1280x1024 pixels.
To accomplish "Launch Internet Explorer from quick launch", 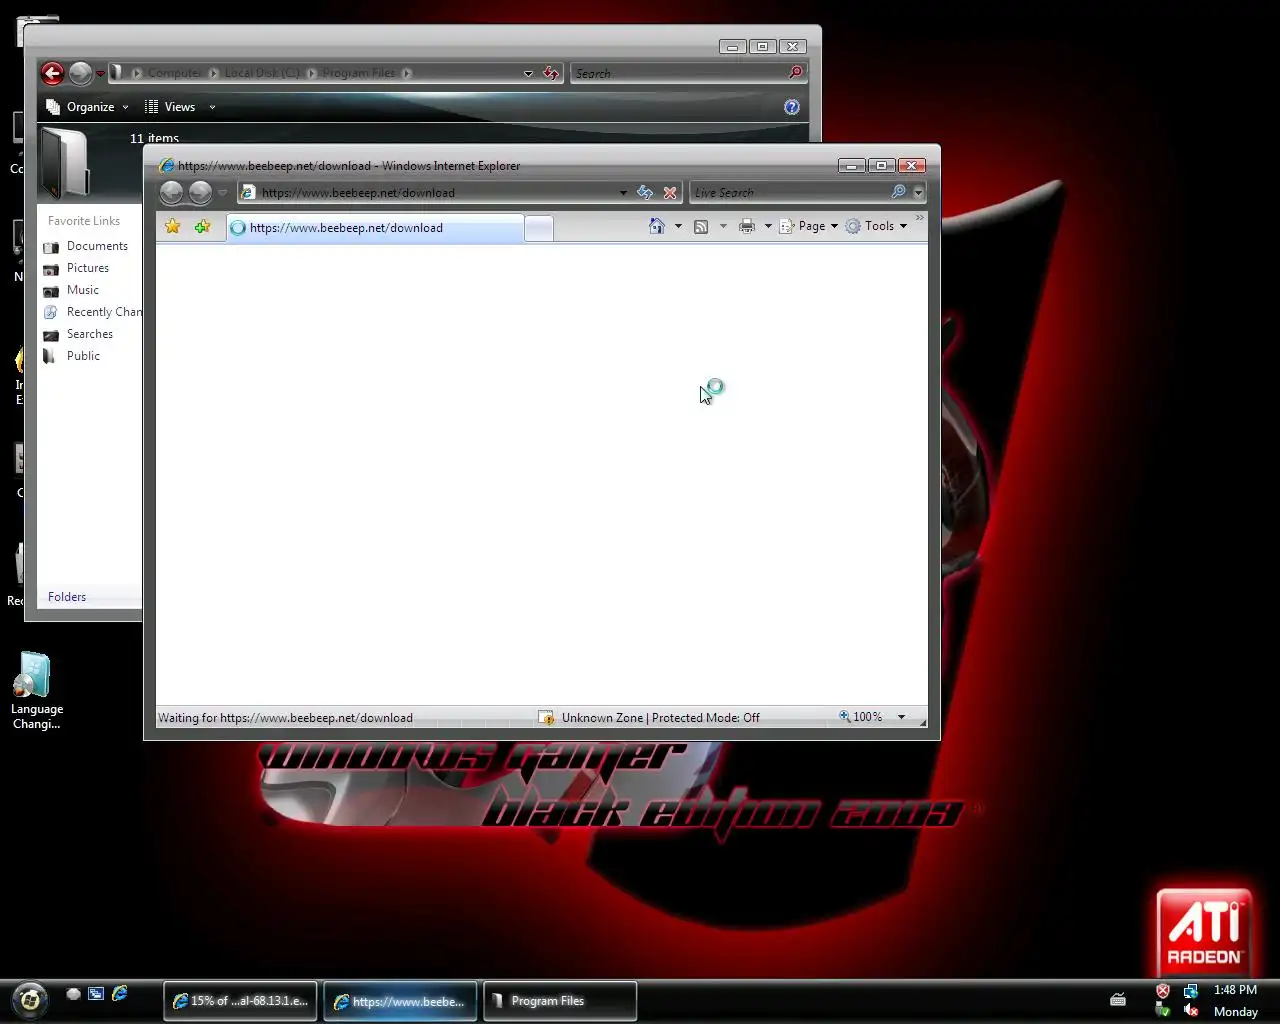I will click(x=120, y=993).
